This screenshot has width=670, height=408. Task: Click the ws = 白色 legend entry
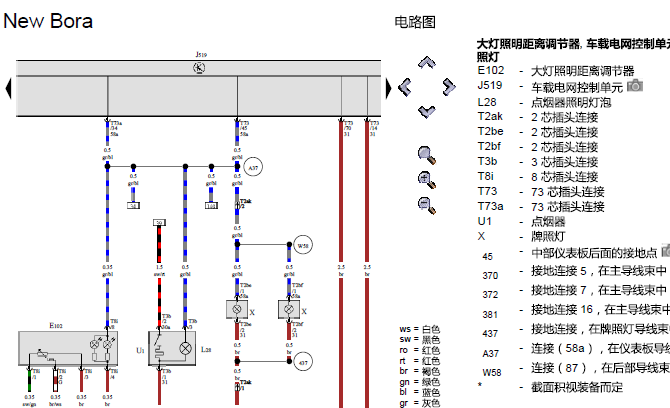[419, 329]
